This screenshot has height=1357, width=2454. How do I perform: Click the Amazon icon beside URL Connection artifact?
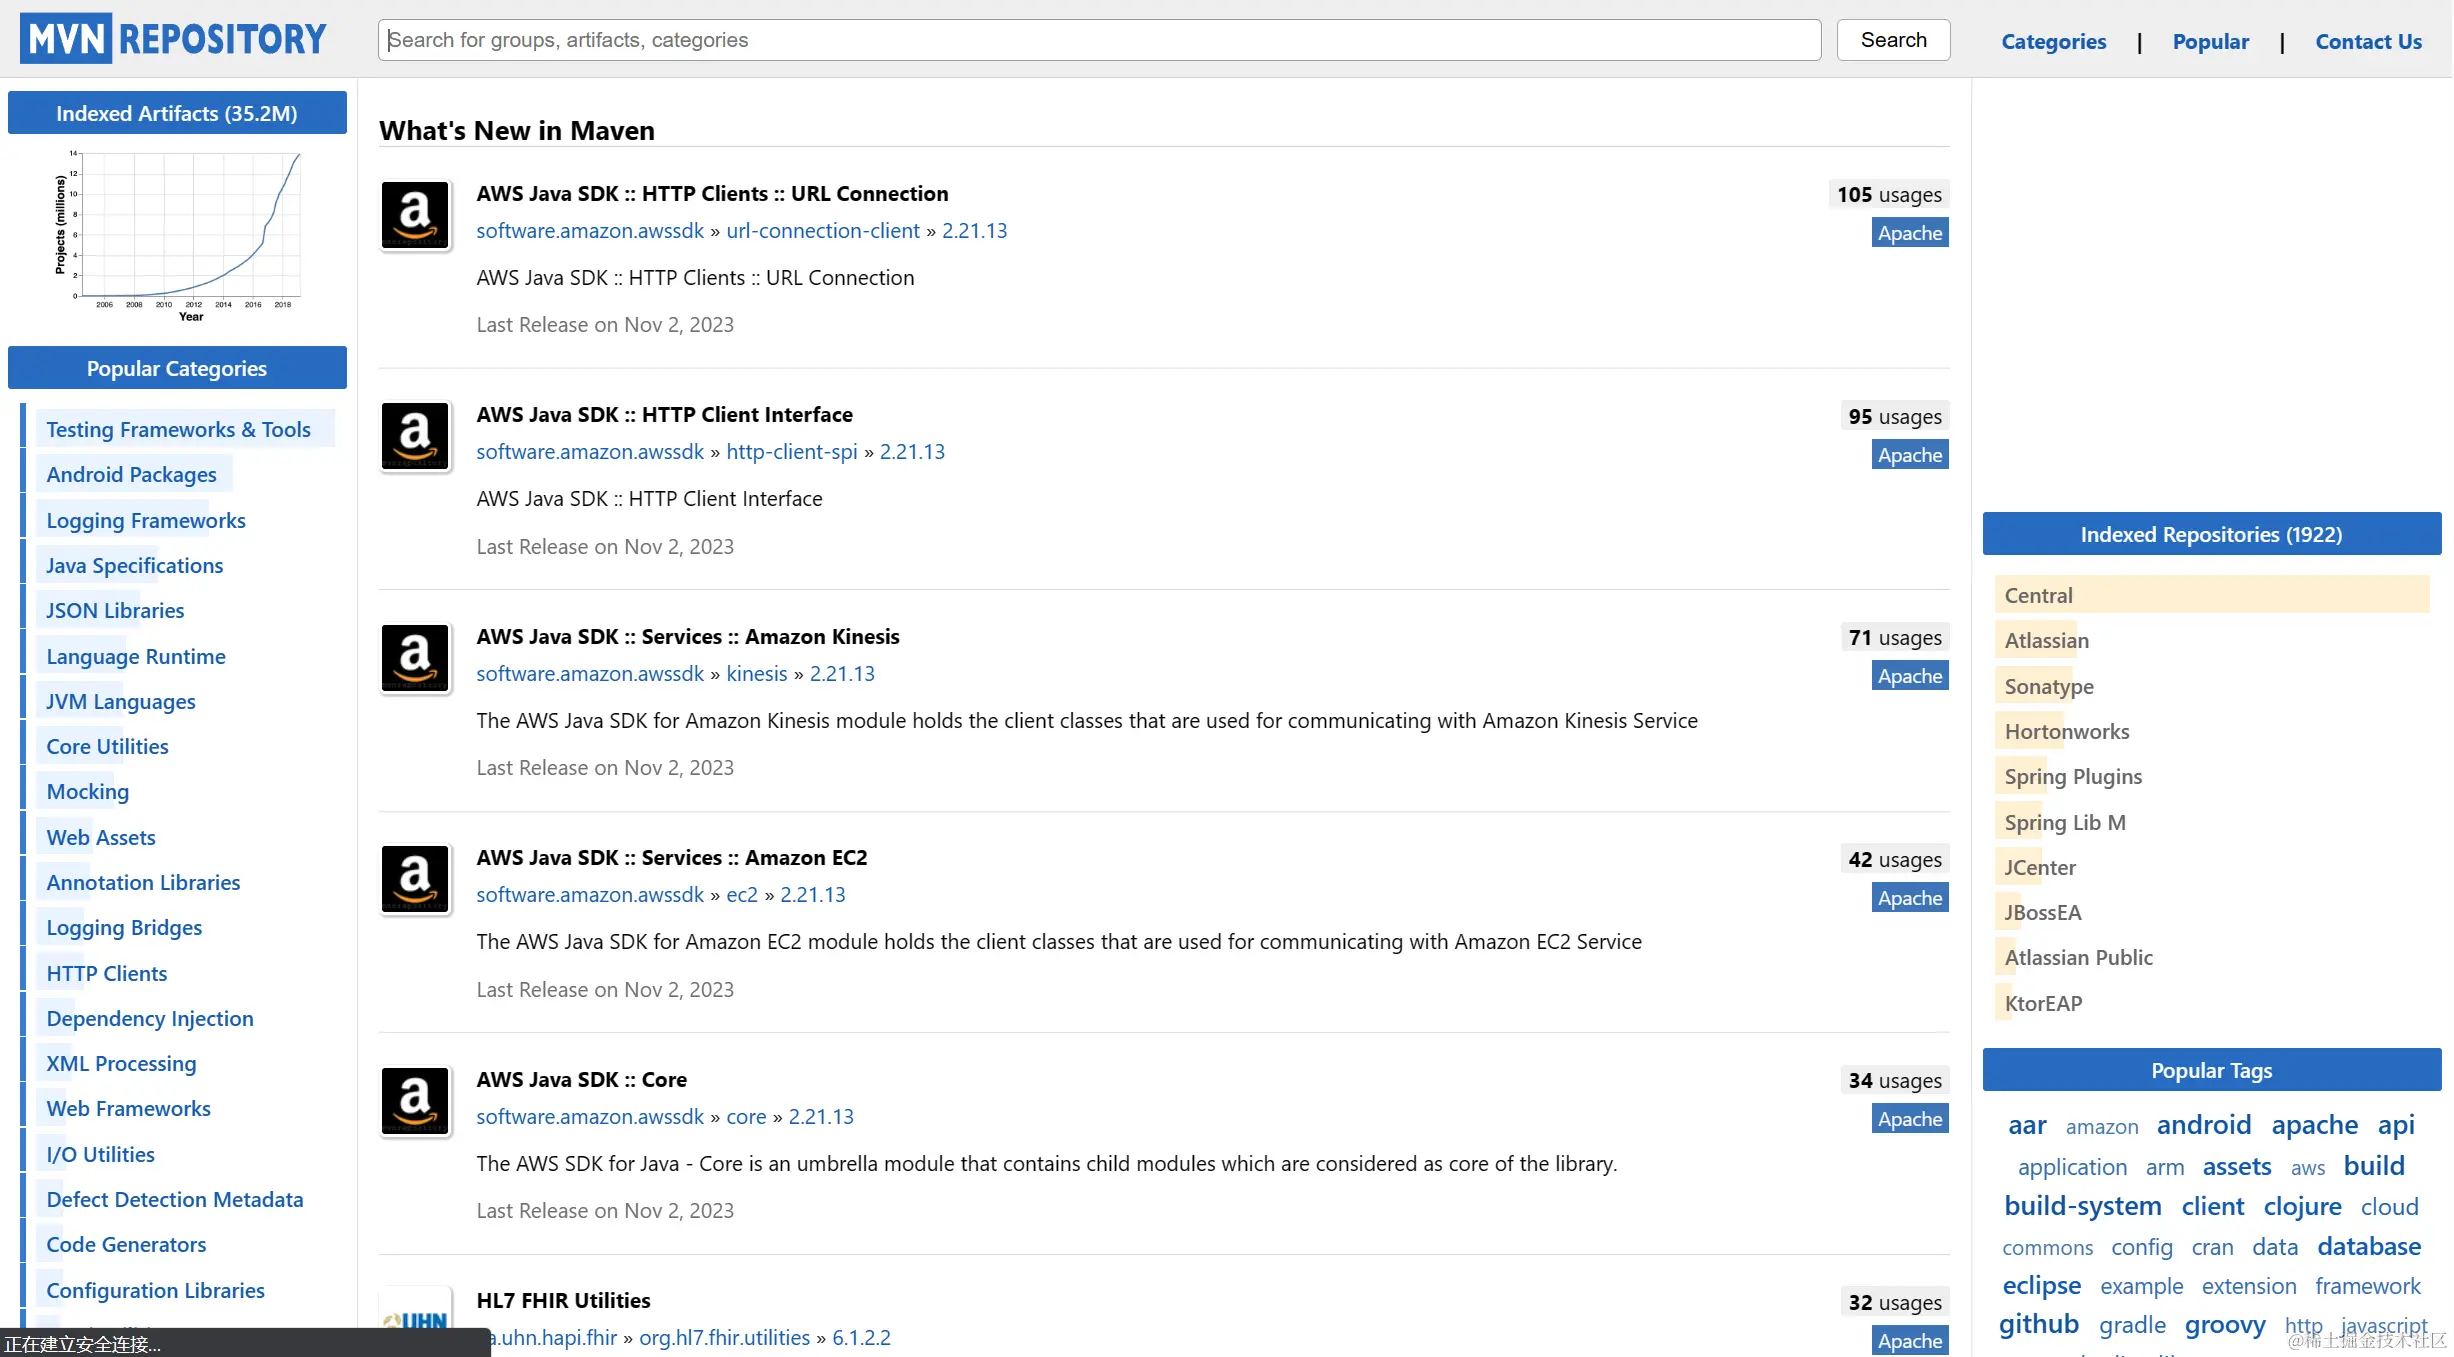click(415, 215)
